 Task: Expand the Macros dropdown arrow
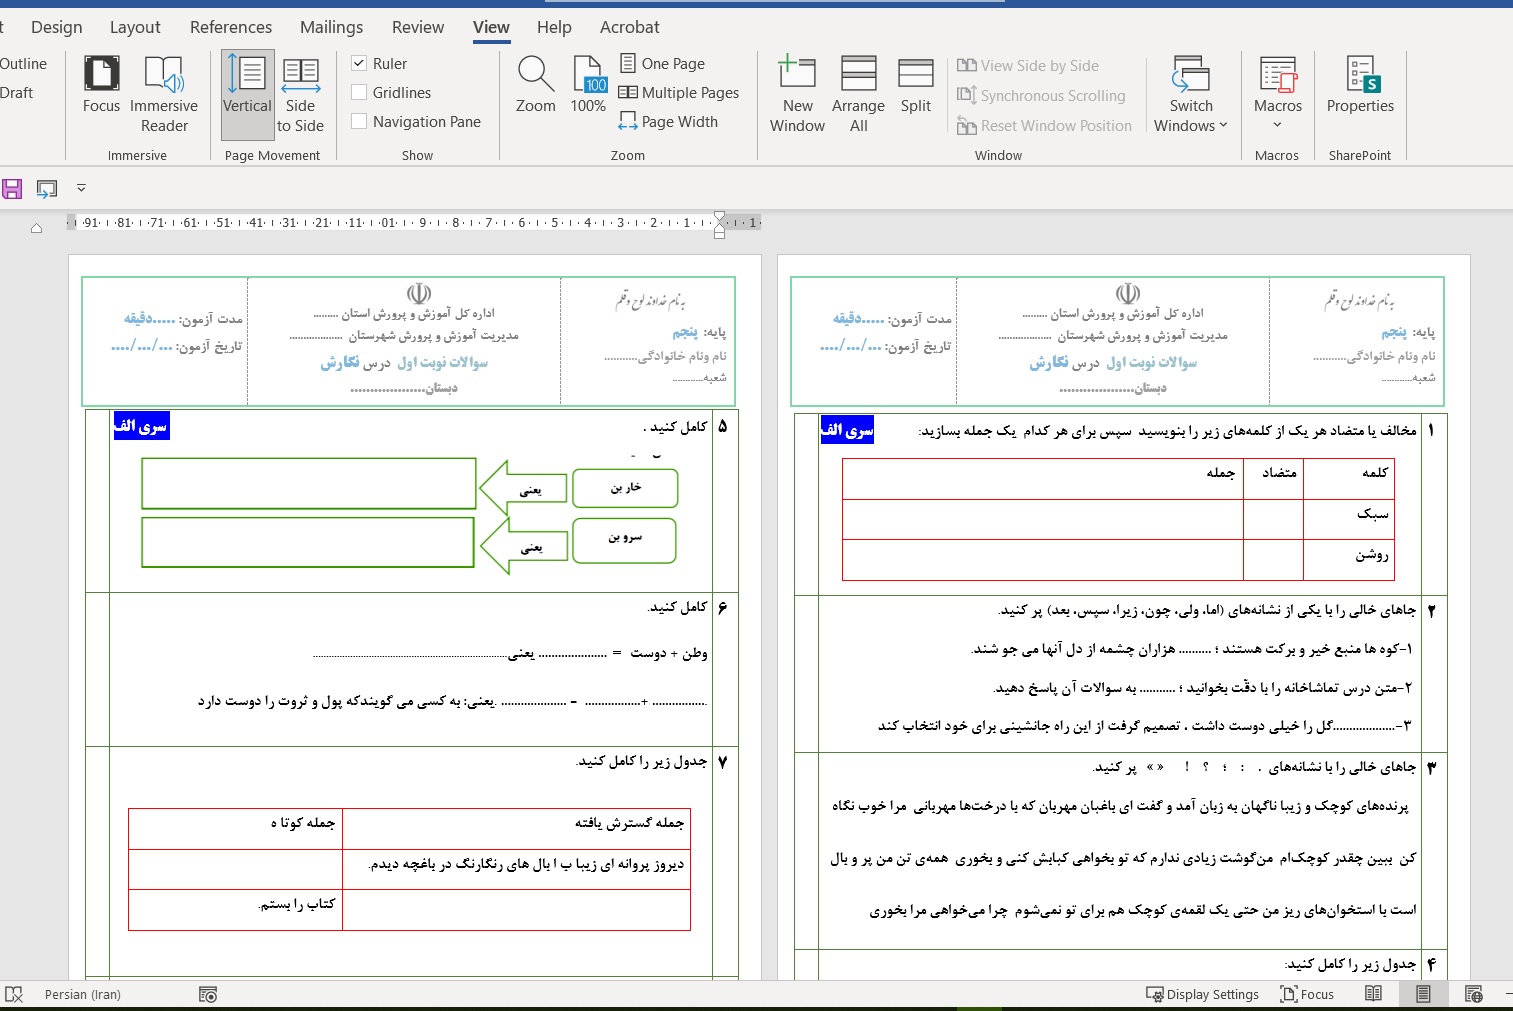1277,122
